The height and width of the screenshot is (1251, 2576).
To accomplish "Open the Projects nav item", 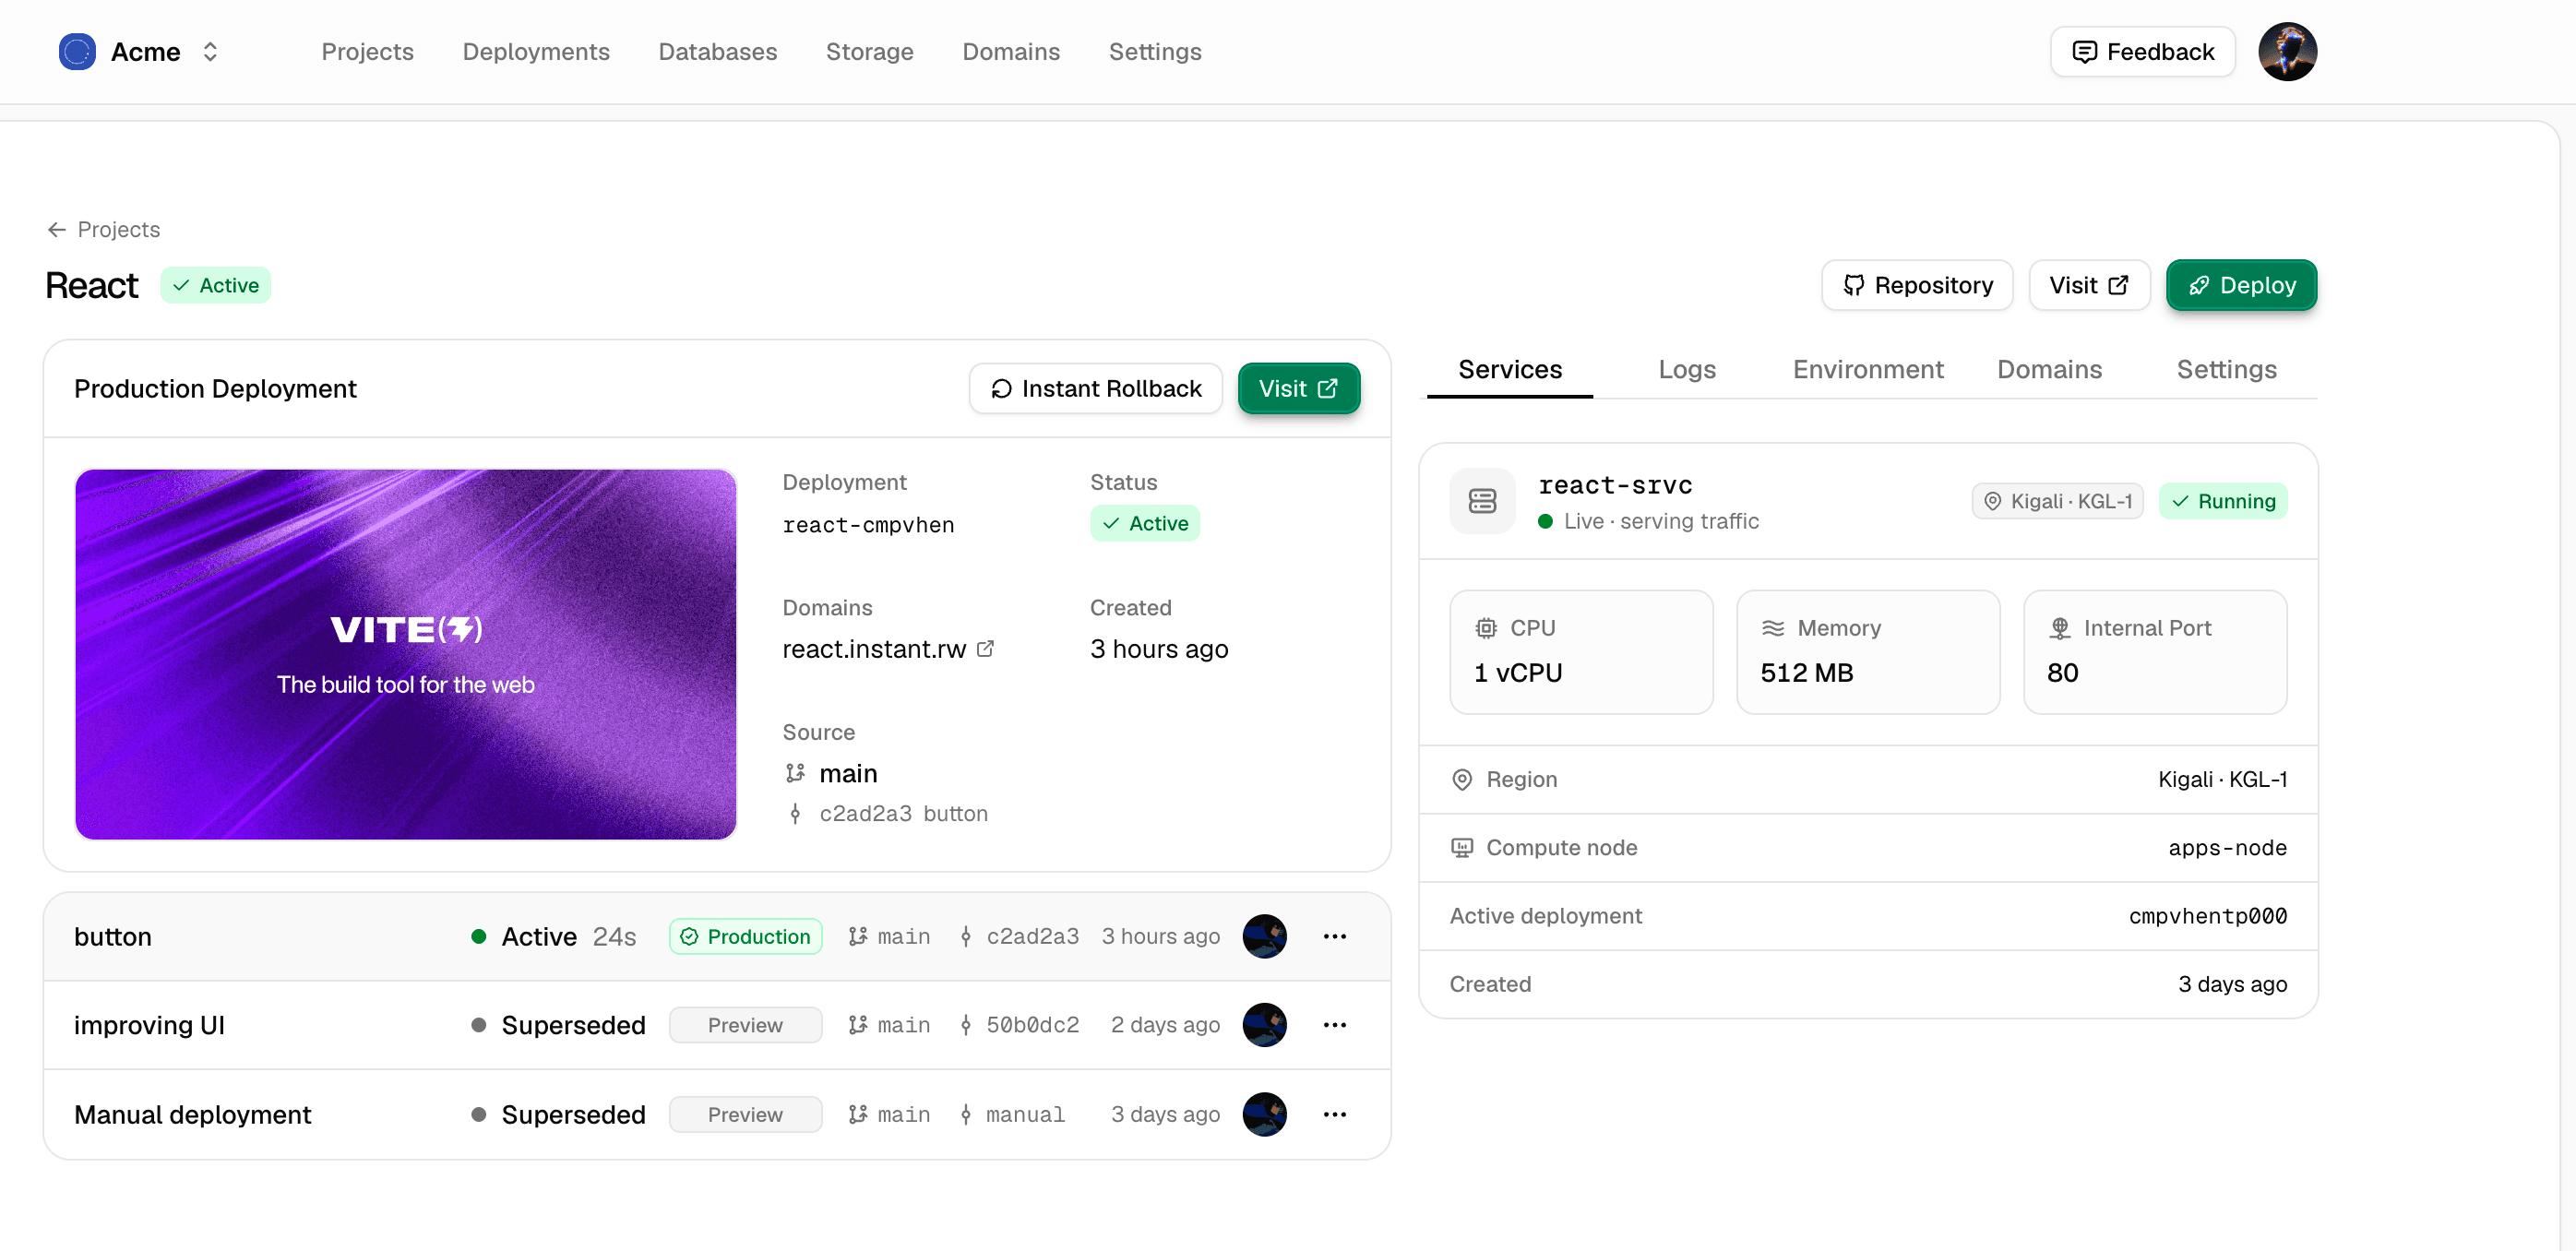I will click(367, 52).
